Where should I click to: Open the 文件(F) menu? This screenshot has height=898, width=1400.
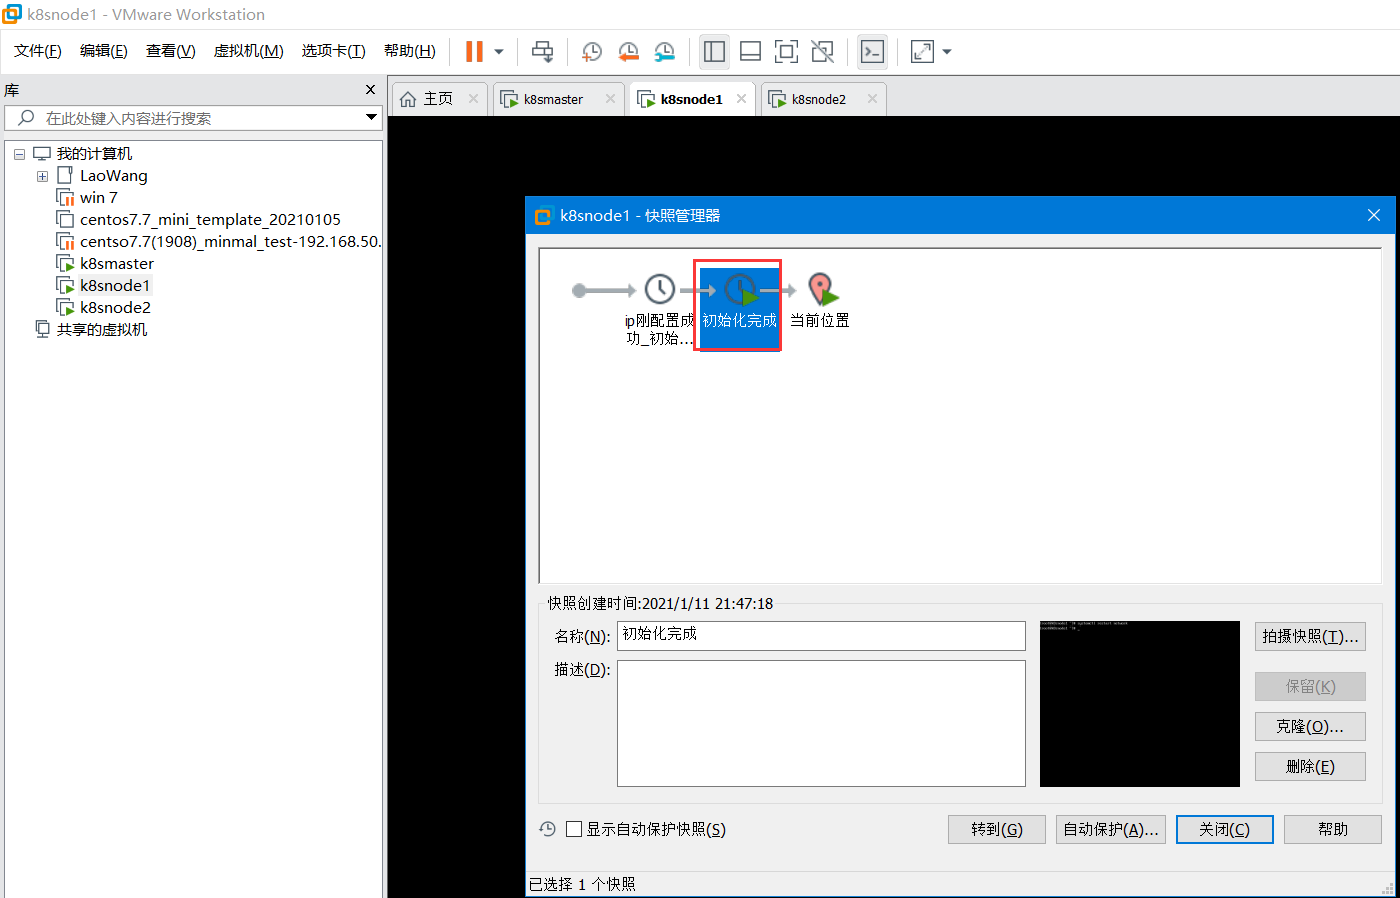click(38, 51)
